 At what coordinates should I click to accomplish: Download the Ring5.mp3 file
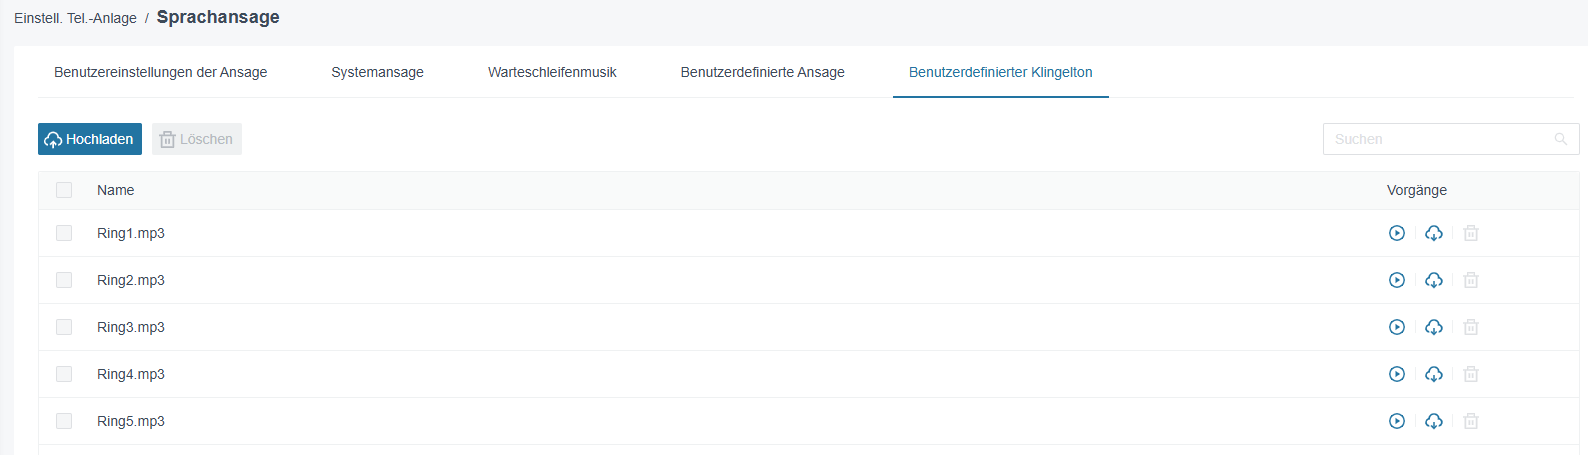[1434, 421]
